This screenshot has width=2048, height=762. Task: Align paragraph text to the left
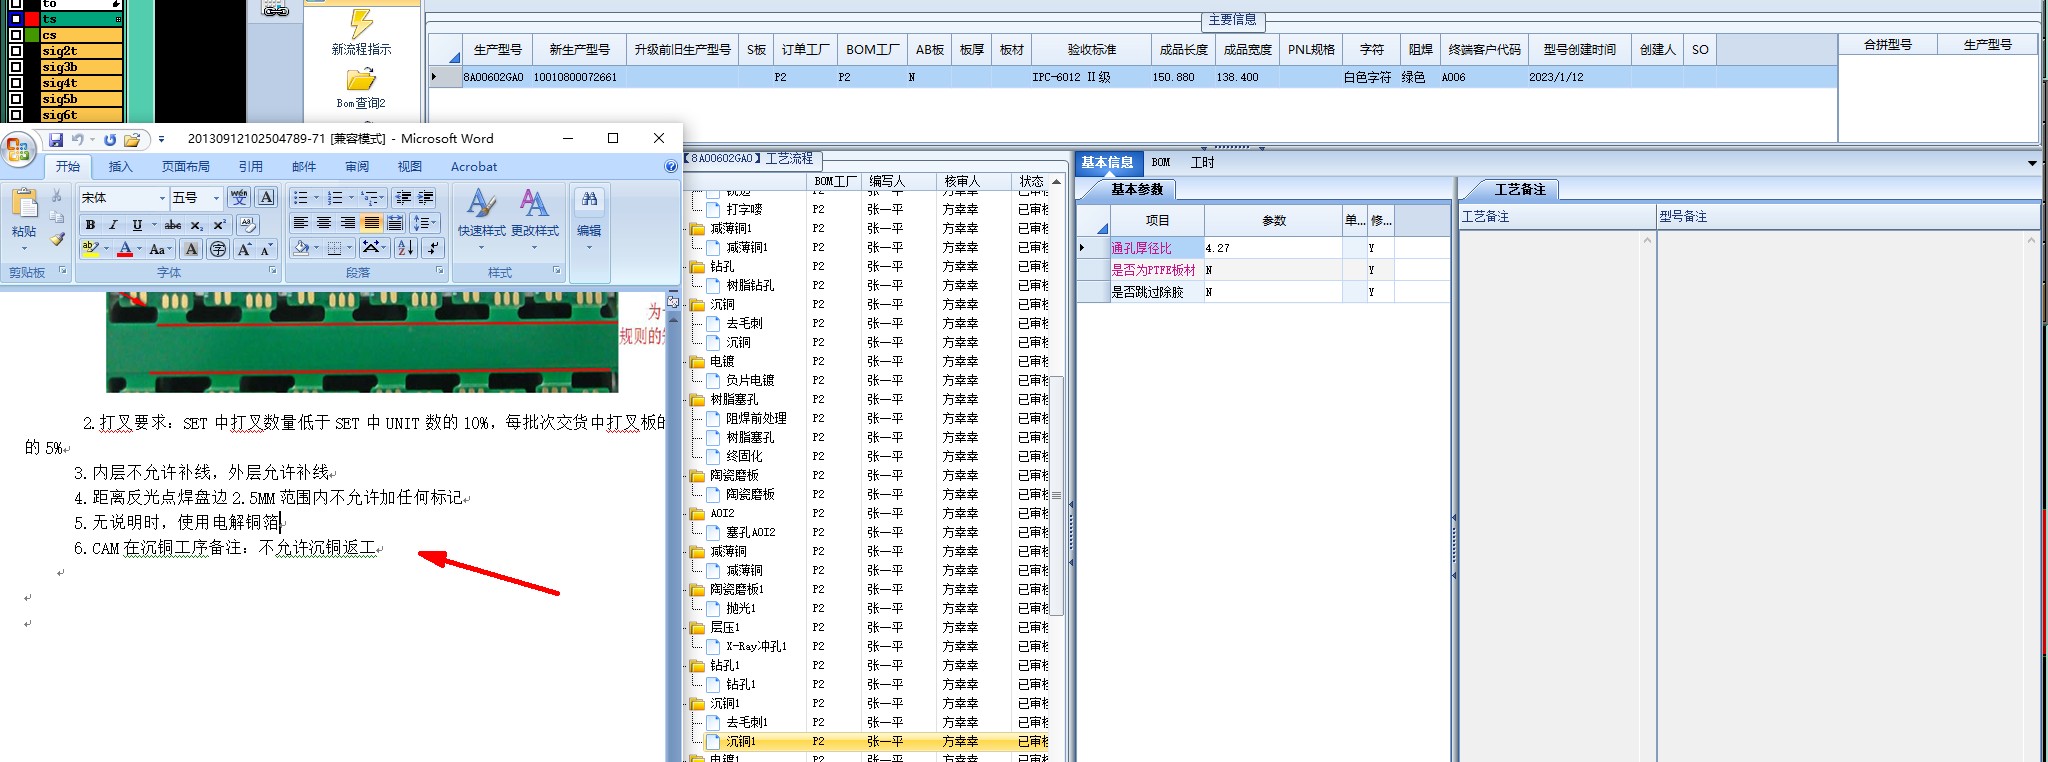click(300, 223)
